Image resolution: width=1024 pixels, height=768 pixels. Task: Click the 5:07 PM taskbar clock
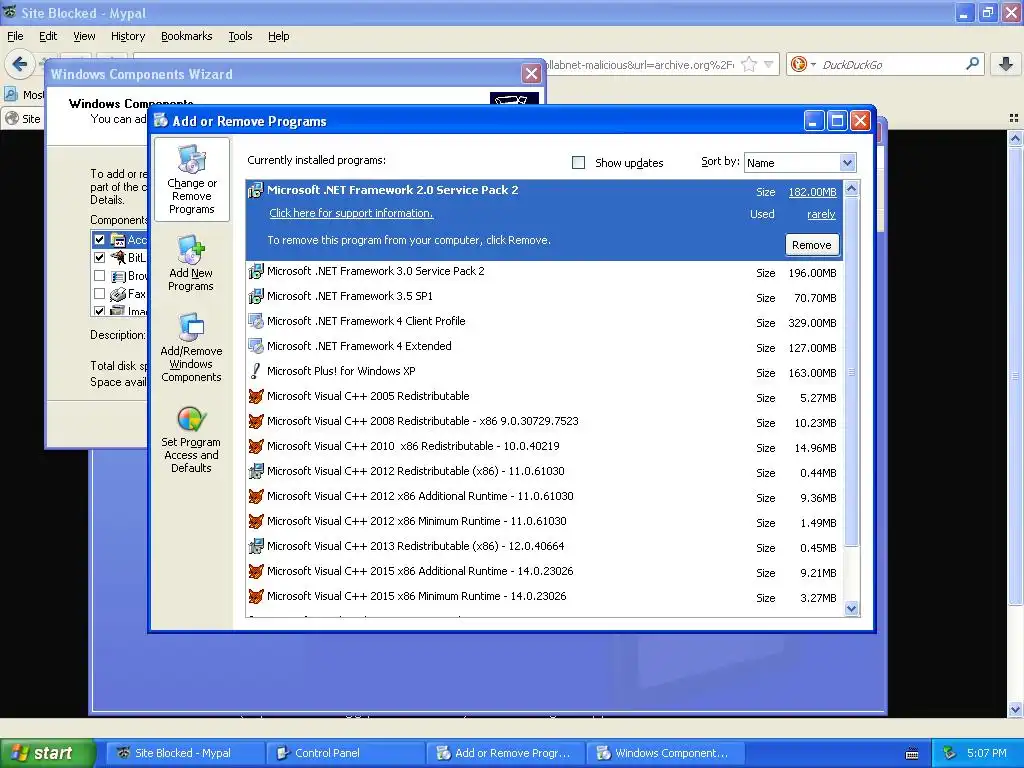[987, 753]
